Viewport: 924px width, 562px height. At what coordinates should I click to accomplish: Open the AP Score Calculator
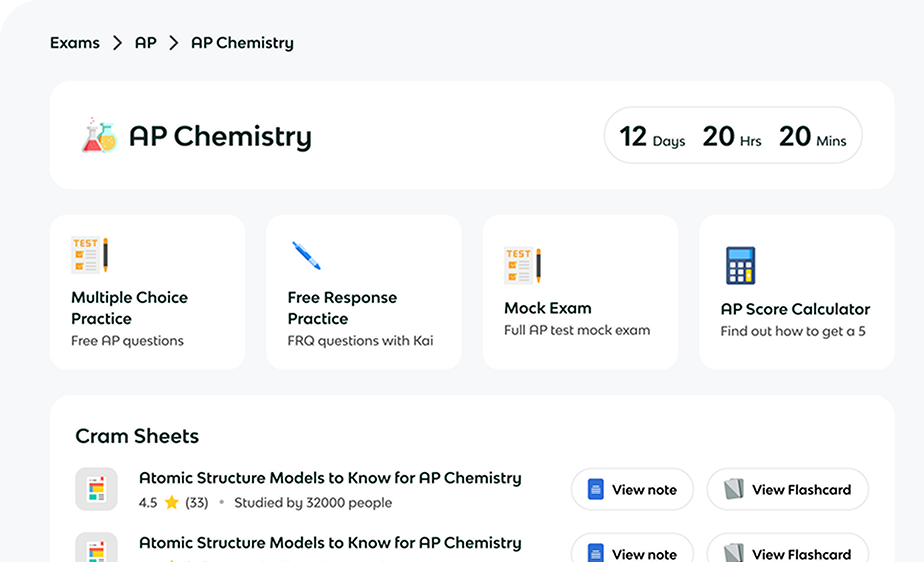(797, 292)
